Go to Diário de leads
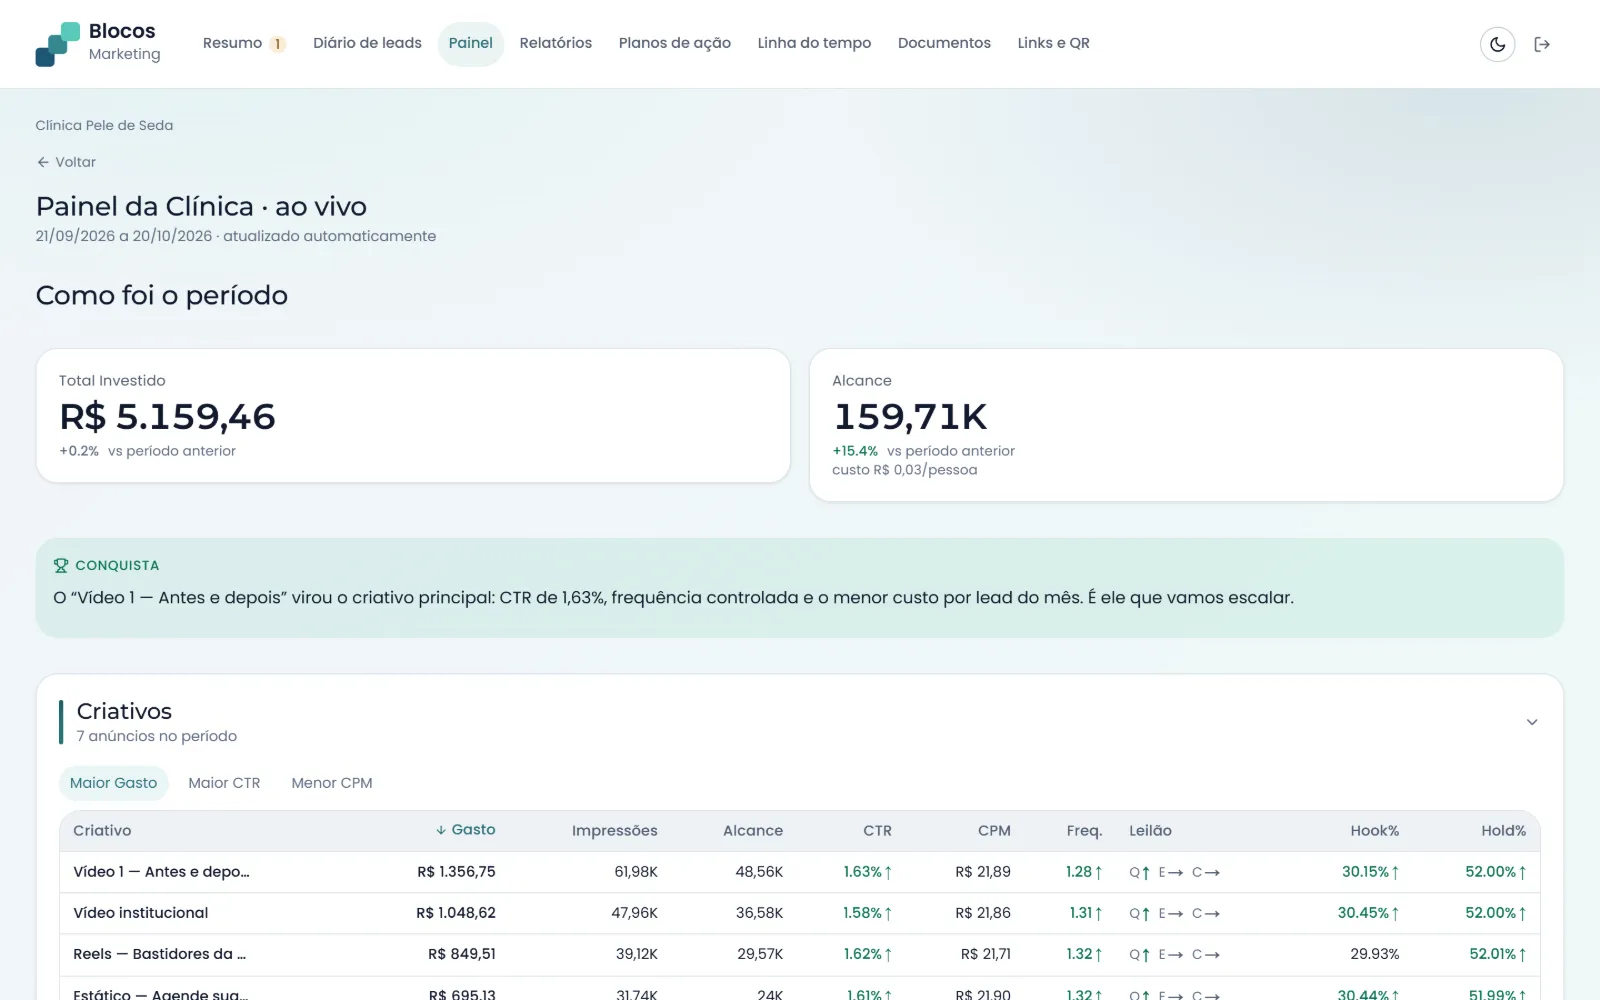1600x1000 pixels. (367, 43)
